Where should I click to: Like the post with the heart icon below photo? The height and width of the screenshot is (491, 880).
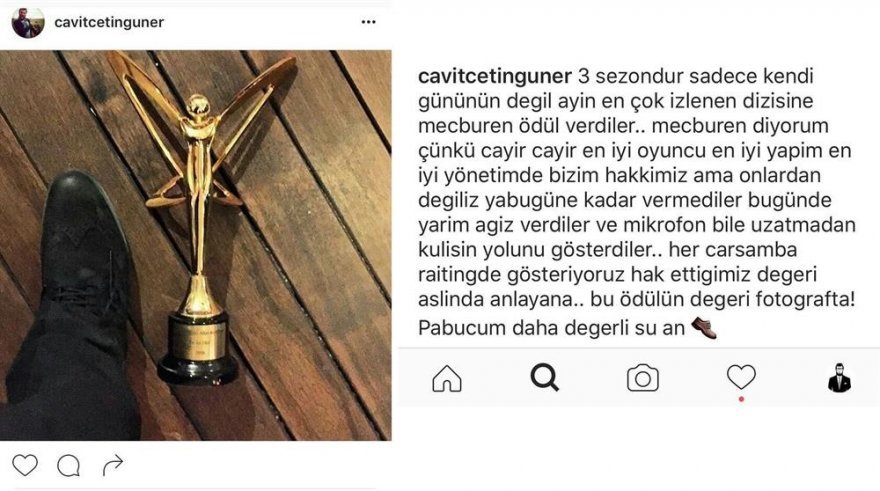point(25,465)
